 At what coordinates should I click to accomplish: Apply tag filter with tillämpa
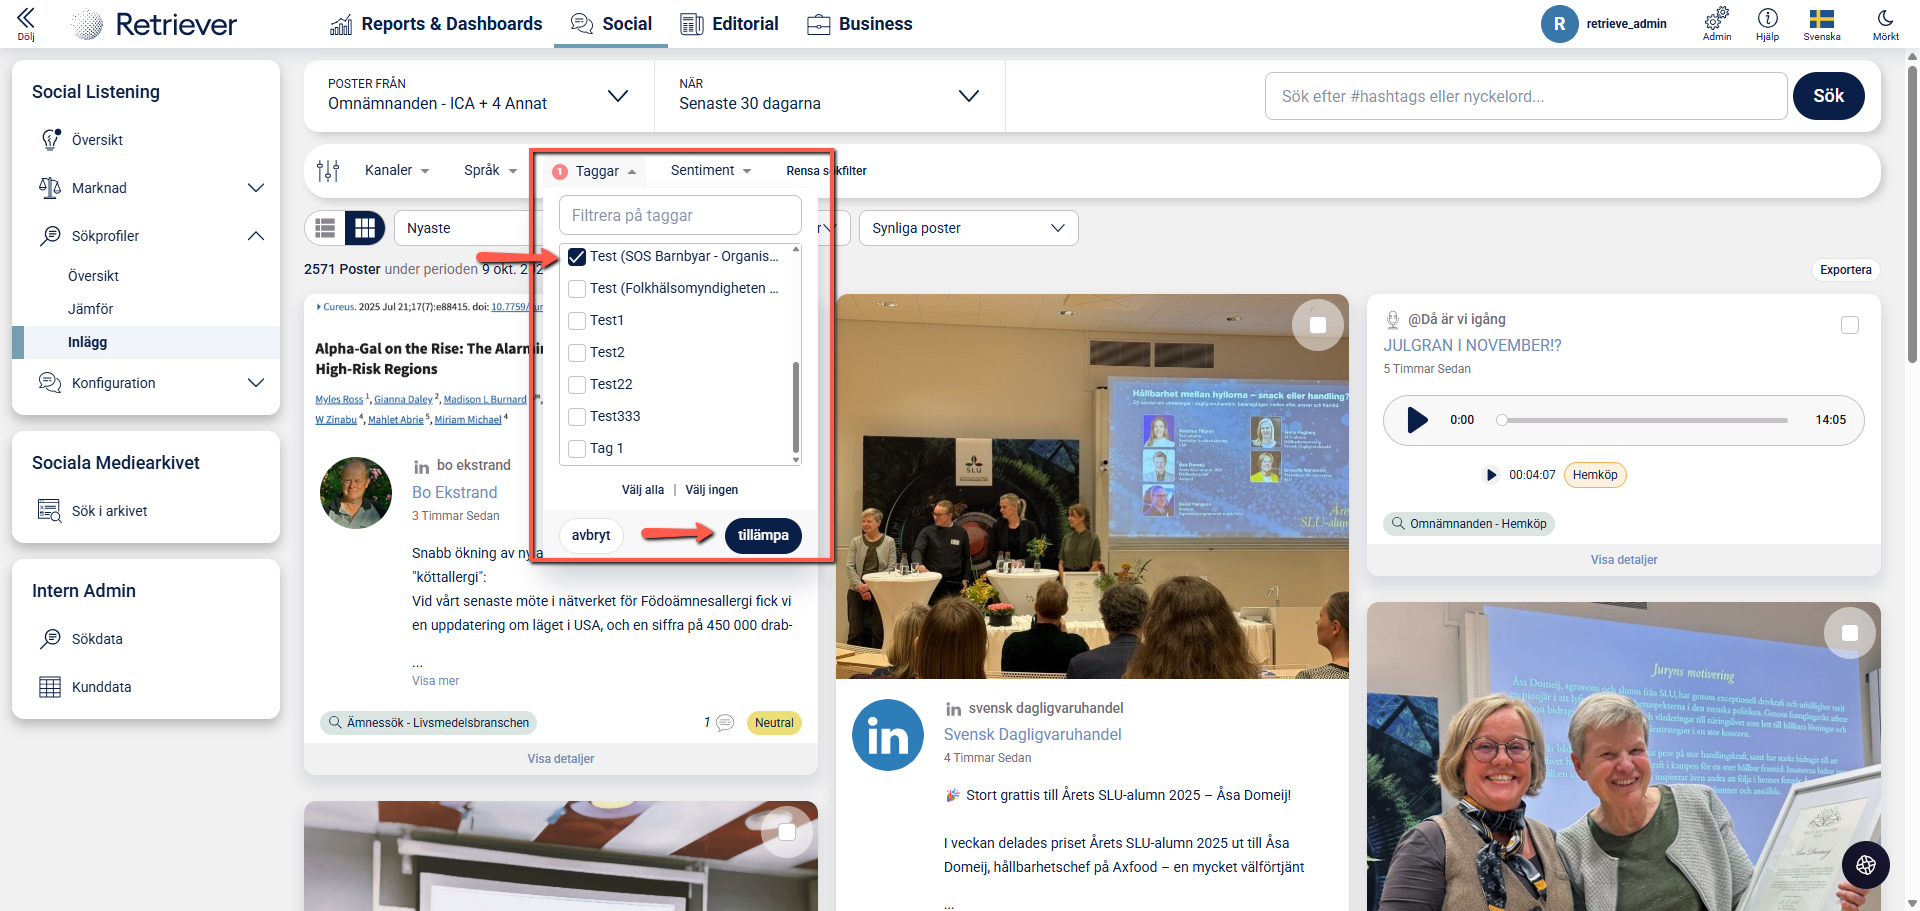pos(763,535)
